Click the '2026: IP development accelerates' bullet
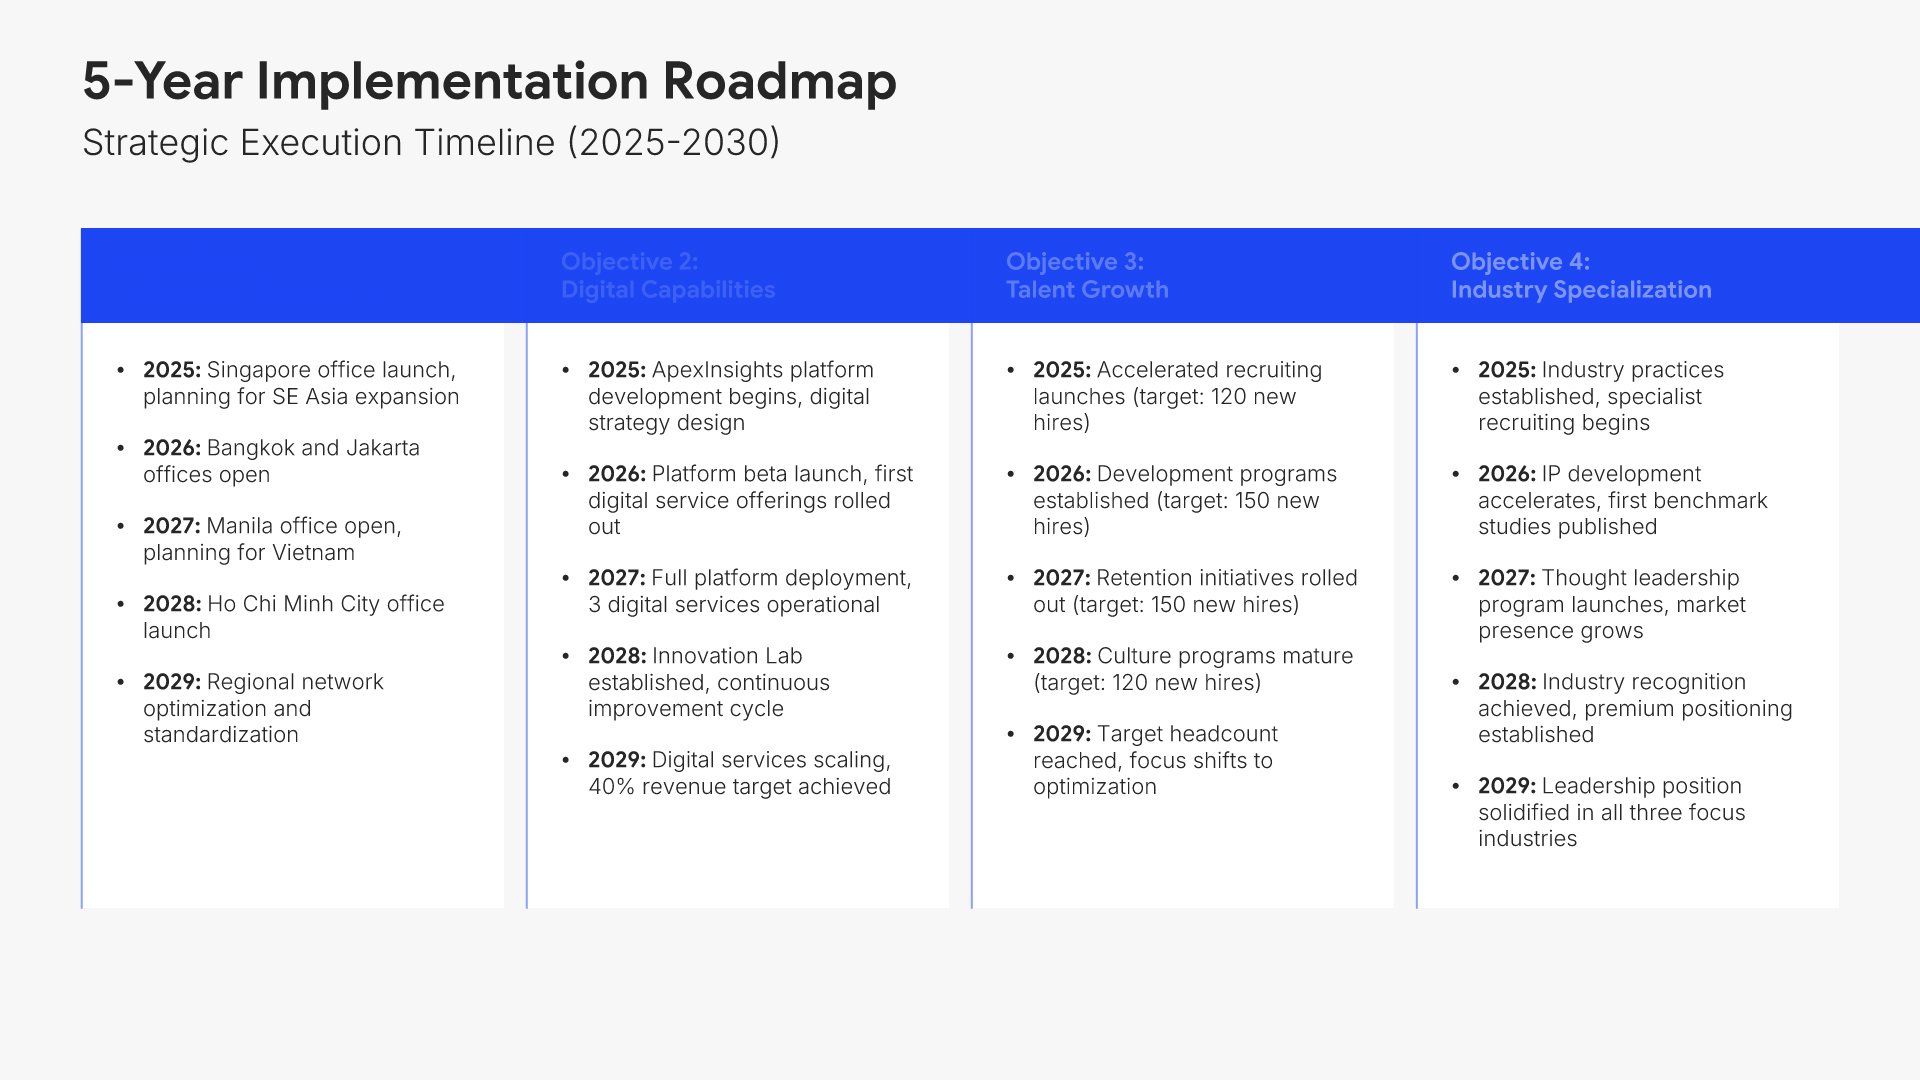 pos(1622,500)
